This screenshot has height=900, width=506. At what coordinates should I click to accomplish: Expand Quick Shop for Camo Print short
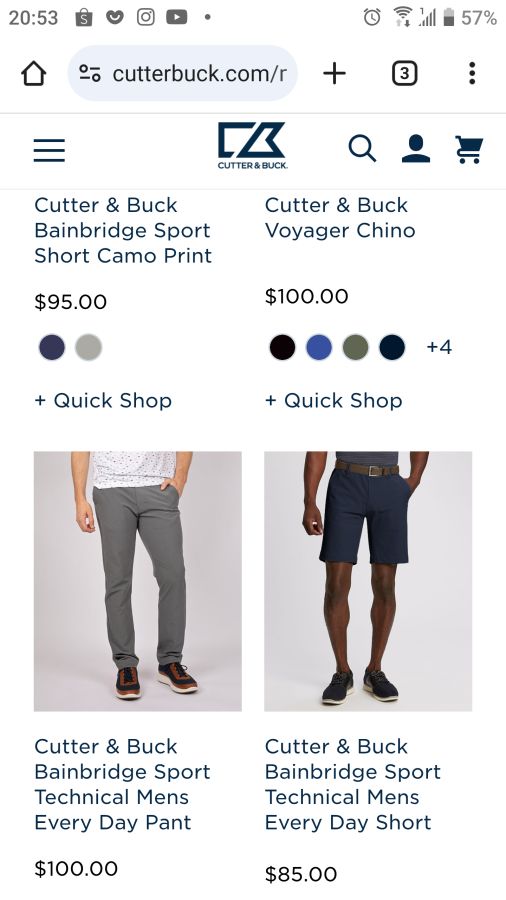[103, 401]
